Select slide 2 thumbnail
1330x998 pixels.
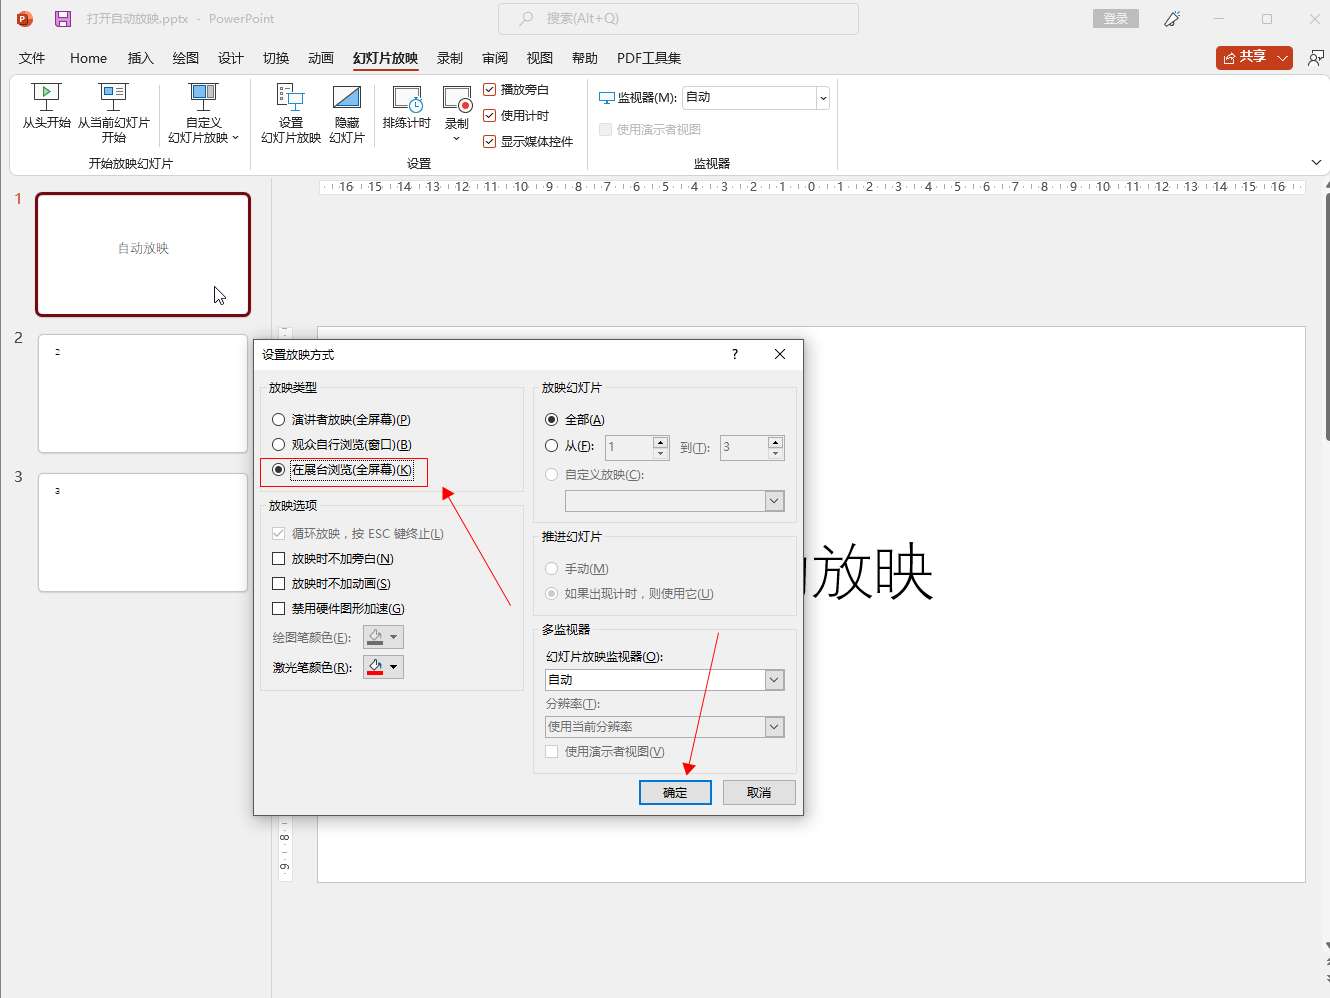[143, 393]
